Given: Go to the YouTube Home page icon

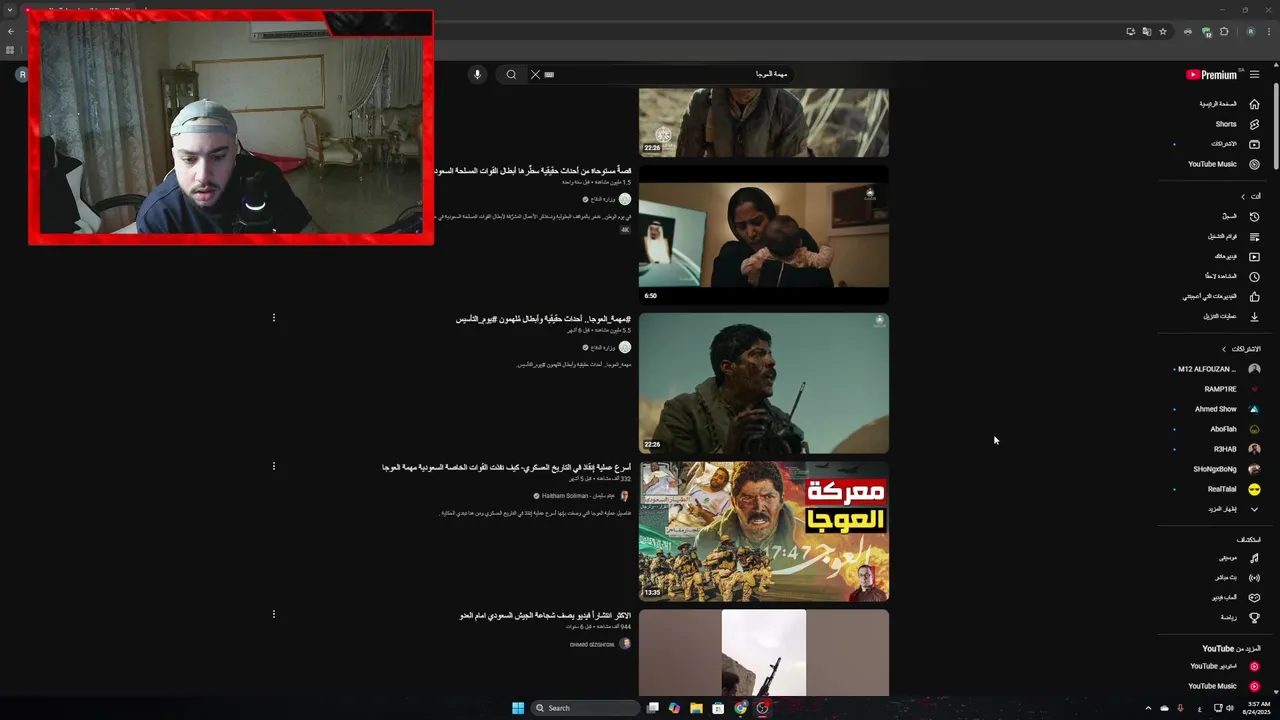Looking at the screenshot, I should pyautogui.click(x=1254, y=104).
